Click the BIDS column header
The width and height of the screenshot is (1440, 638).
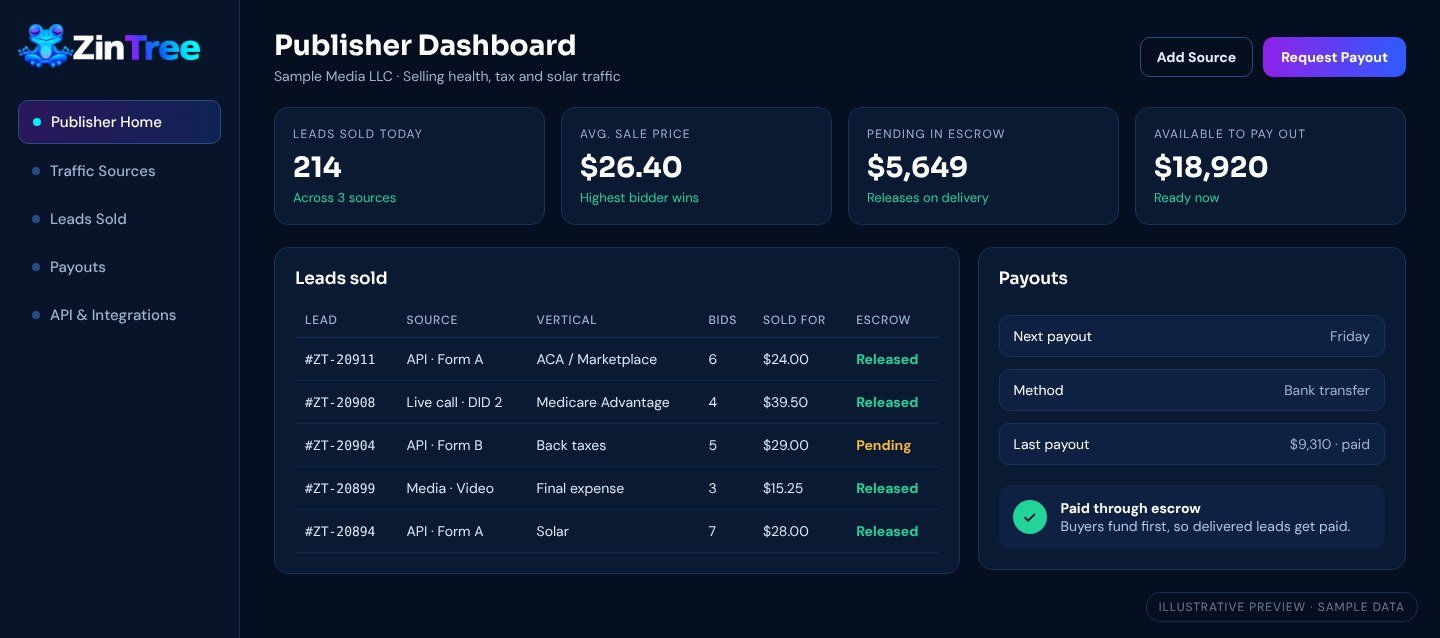[x=722, y=320]
